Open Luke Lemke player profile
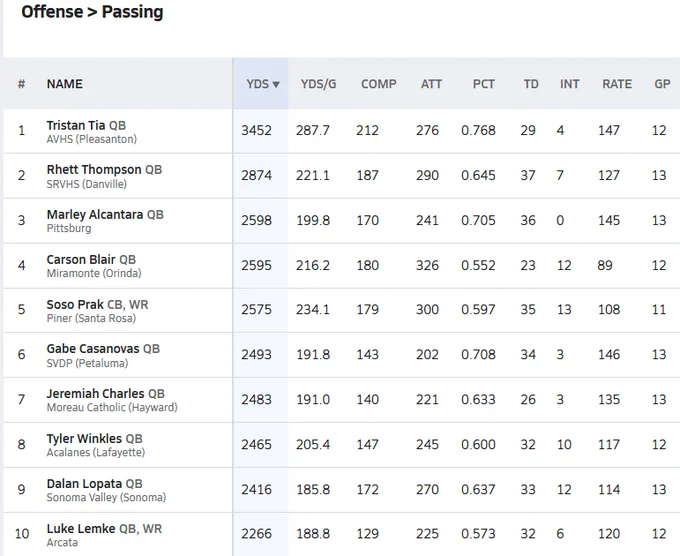 point(81,529)
